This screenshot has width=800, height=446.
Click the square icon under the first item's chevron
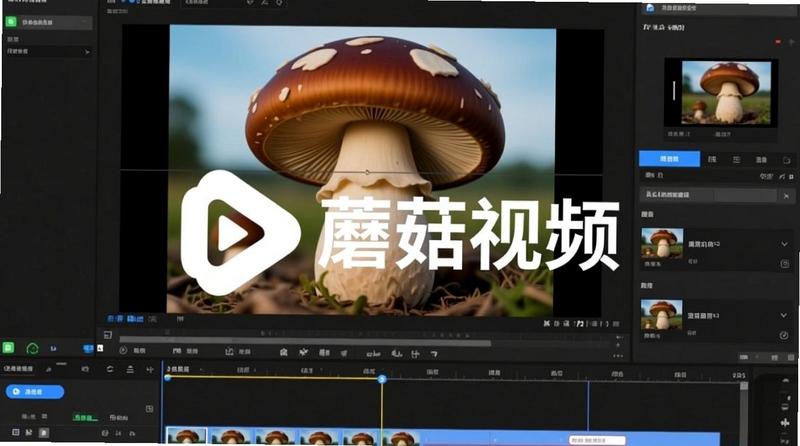pos(785,264)
